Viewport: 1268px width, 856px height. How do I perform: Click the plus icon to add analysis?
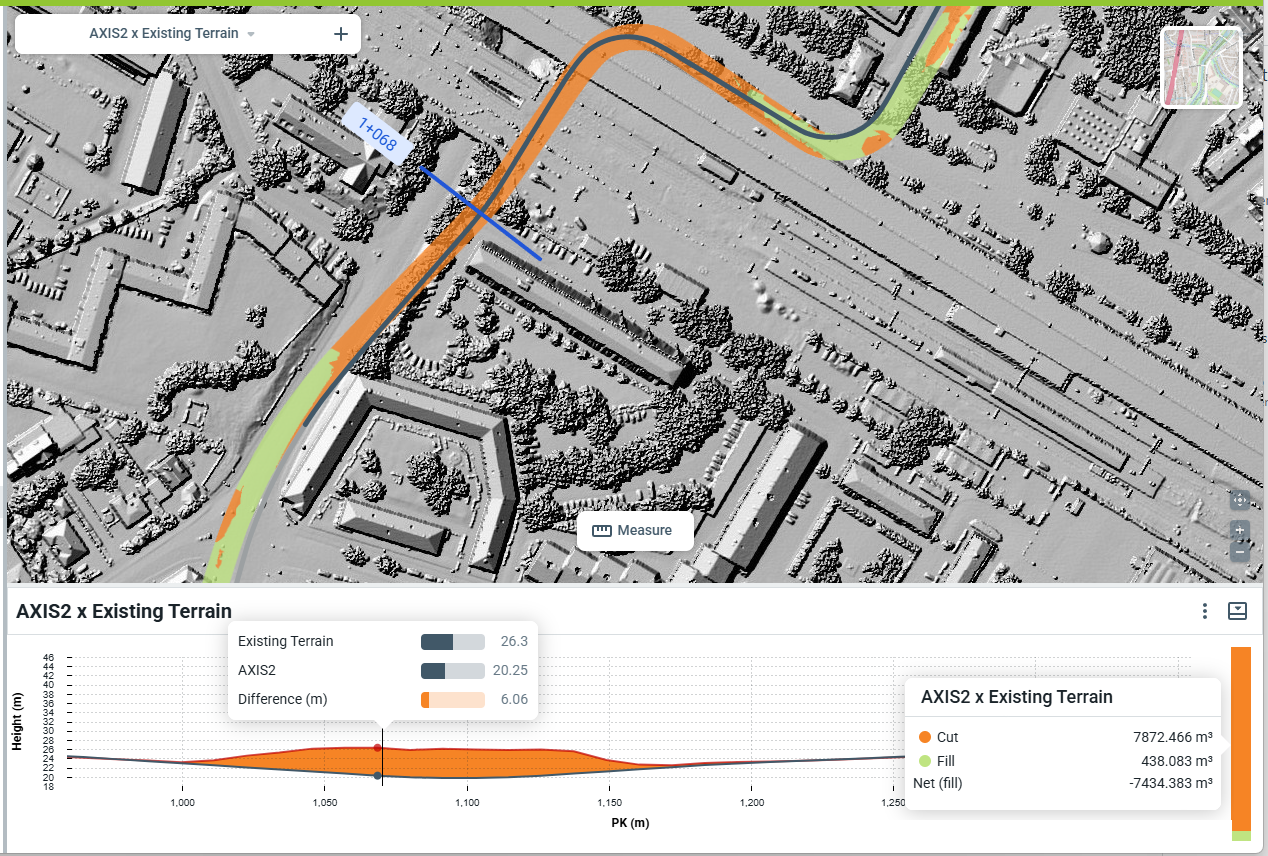point(341,34)
